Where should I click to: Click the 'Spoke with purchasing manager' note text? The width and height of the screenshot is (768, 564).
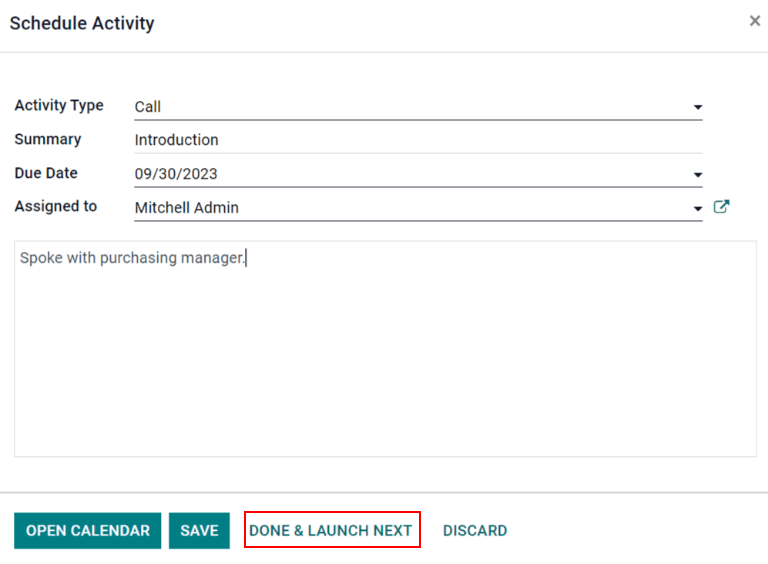click(132, 258)
